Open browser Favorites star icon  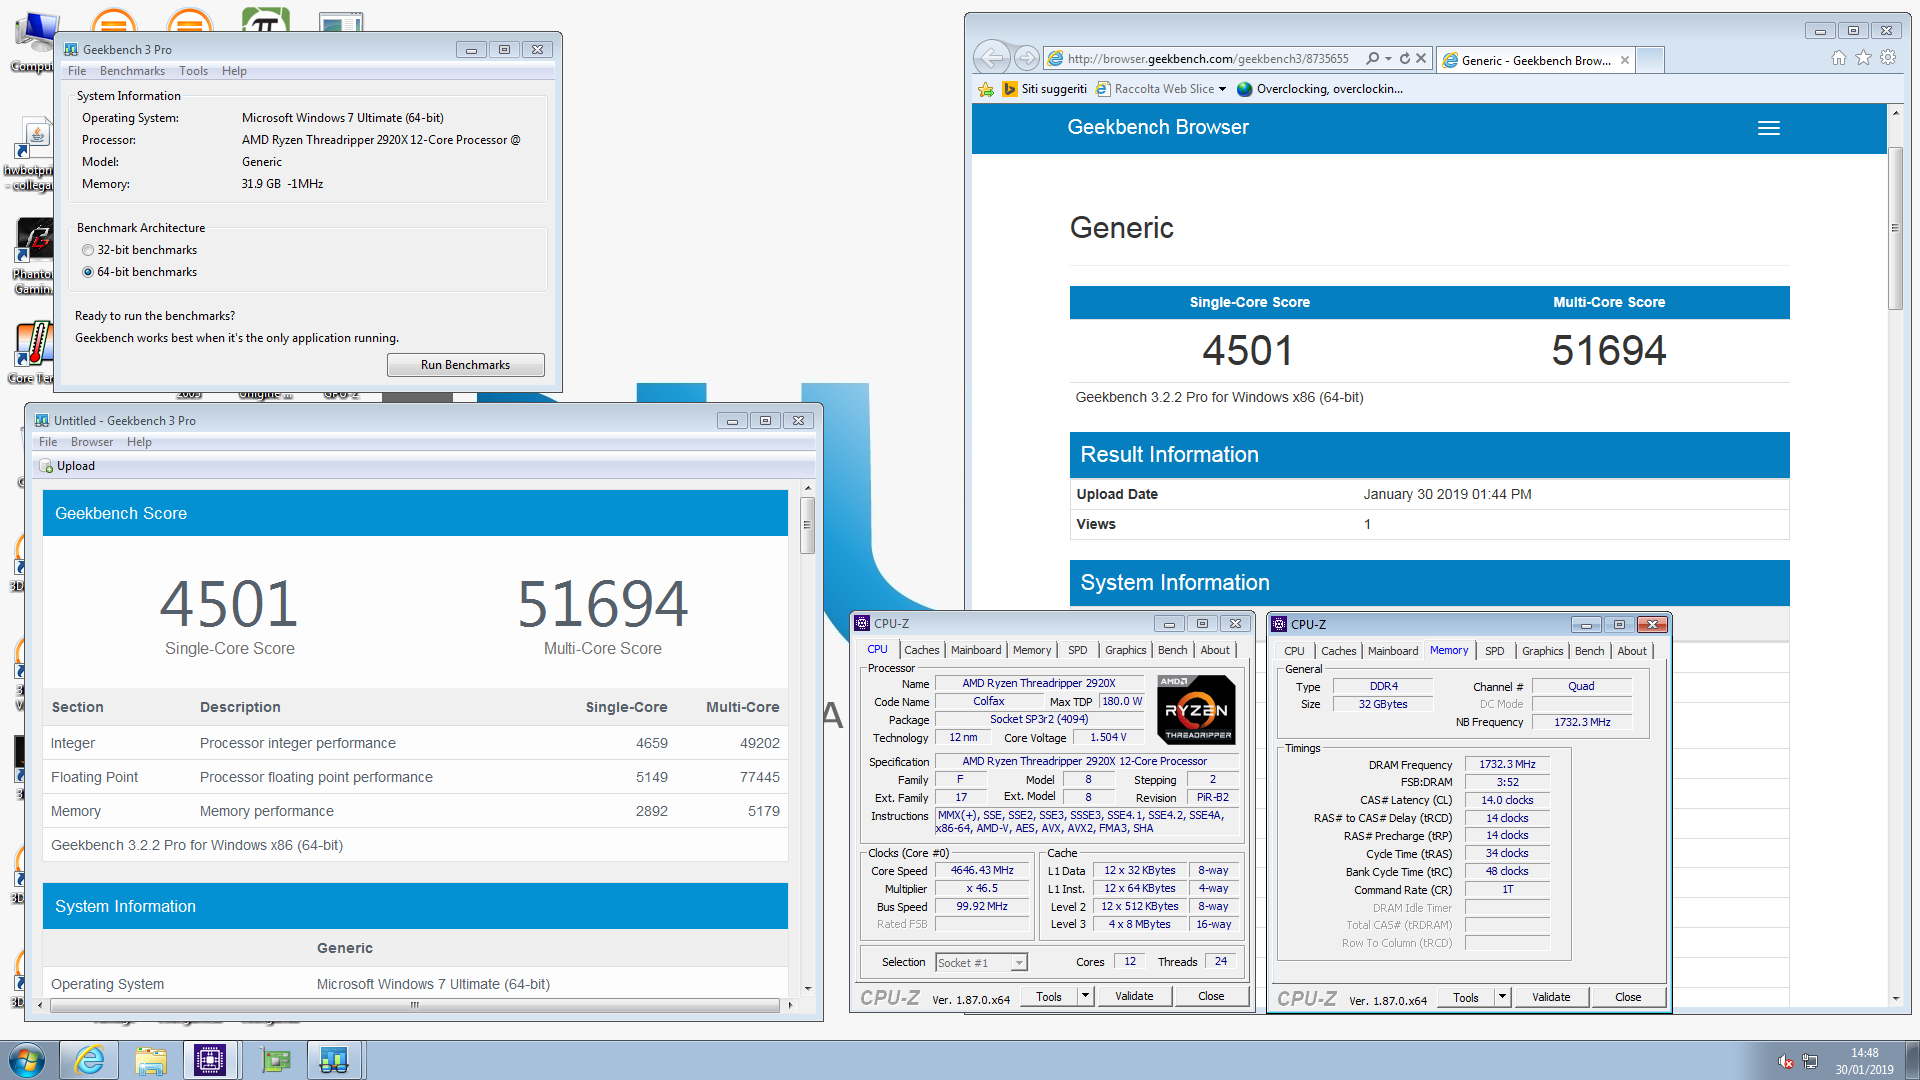click(1863, 58)
